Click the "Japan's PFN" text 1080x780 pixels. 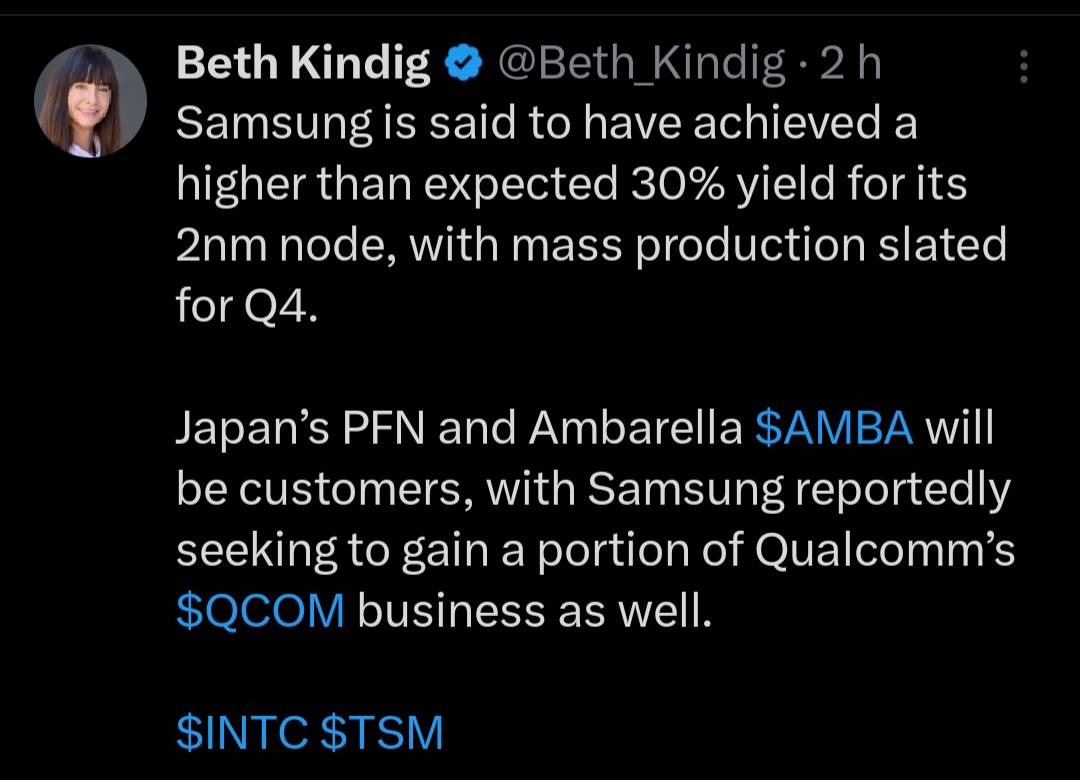coord(300,428)
